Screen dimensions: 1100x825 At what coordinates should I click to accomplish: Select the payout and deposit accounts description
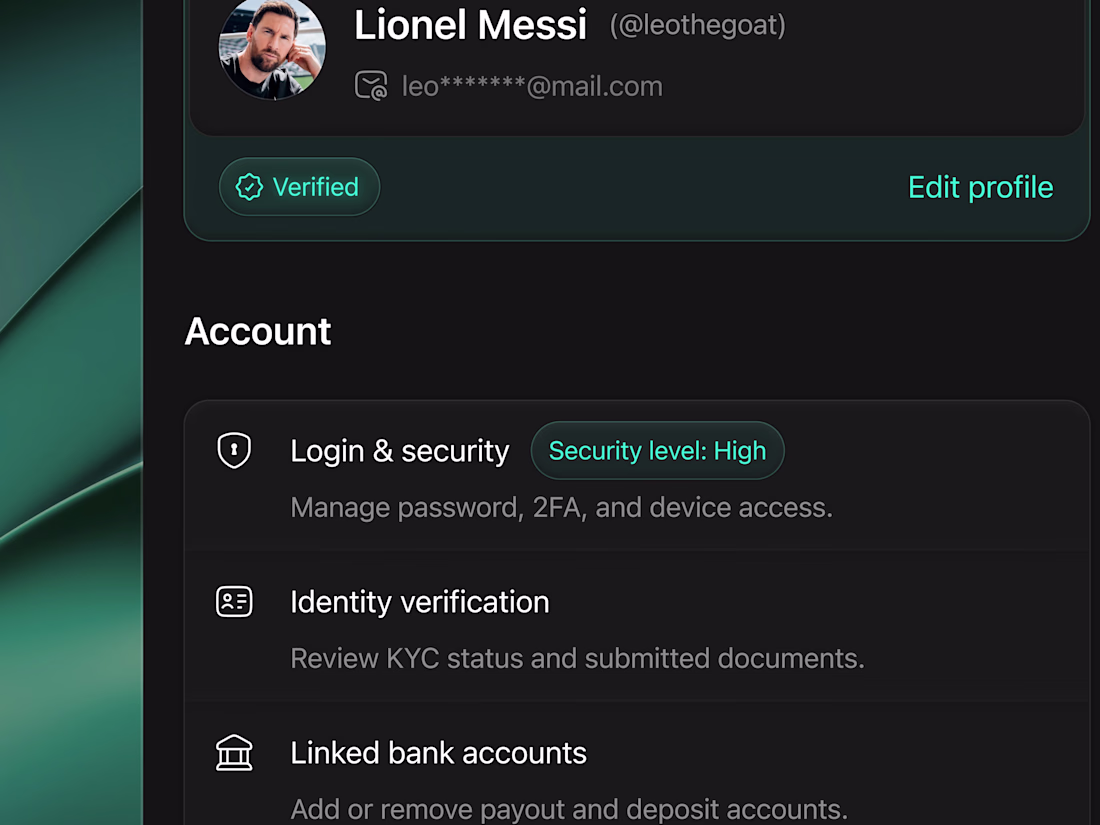(x=569, y=809)
